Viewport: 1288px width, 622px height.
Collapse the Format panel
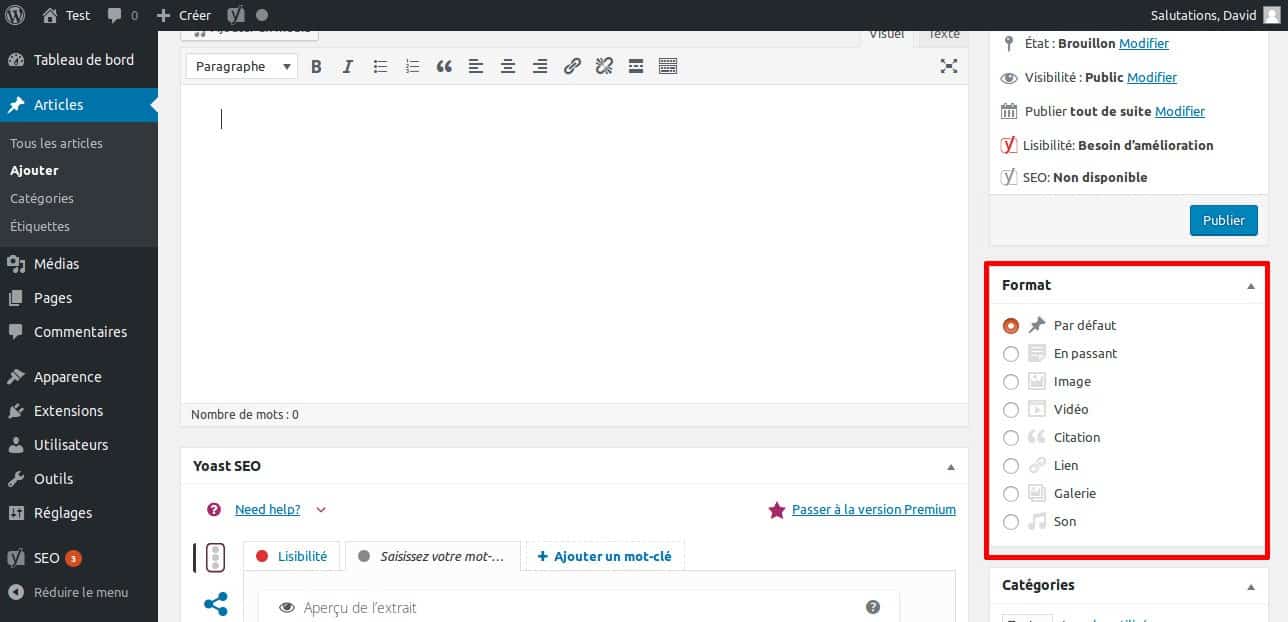[1249, 285]
